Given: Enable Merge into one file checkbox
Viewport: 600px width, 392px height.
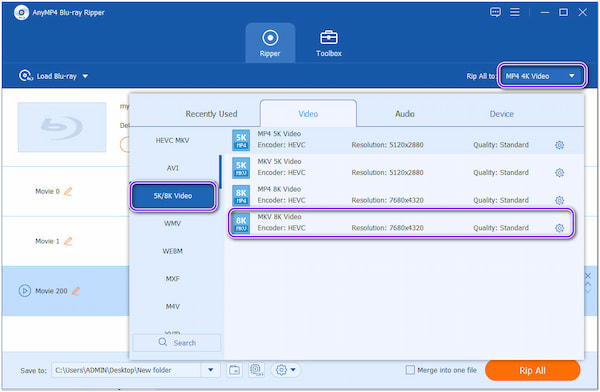Looking at the screenshot, I should coord(410,370).
